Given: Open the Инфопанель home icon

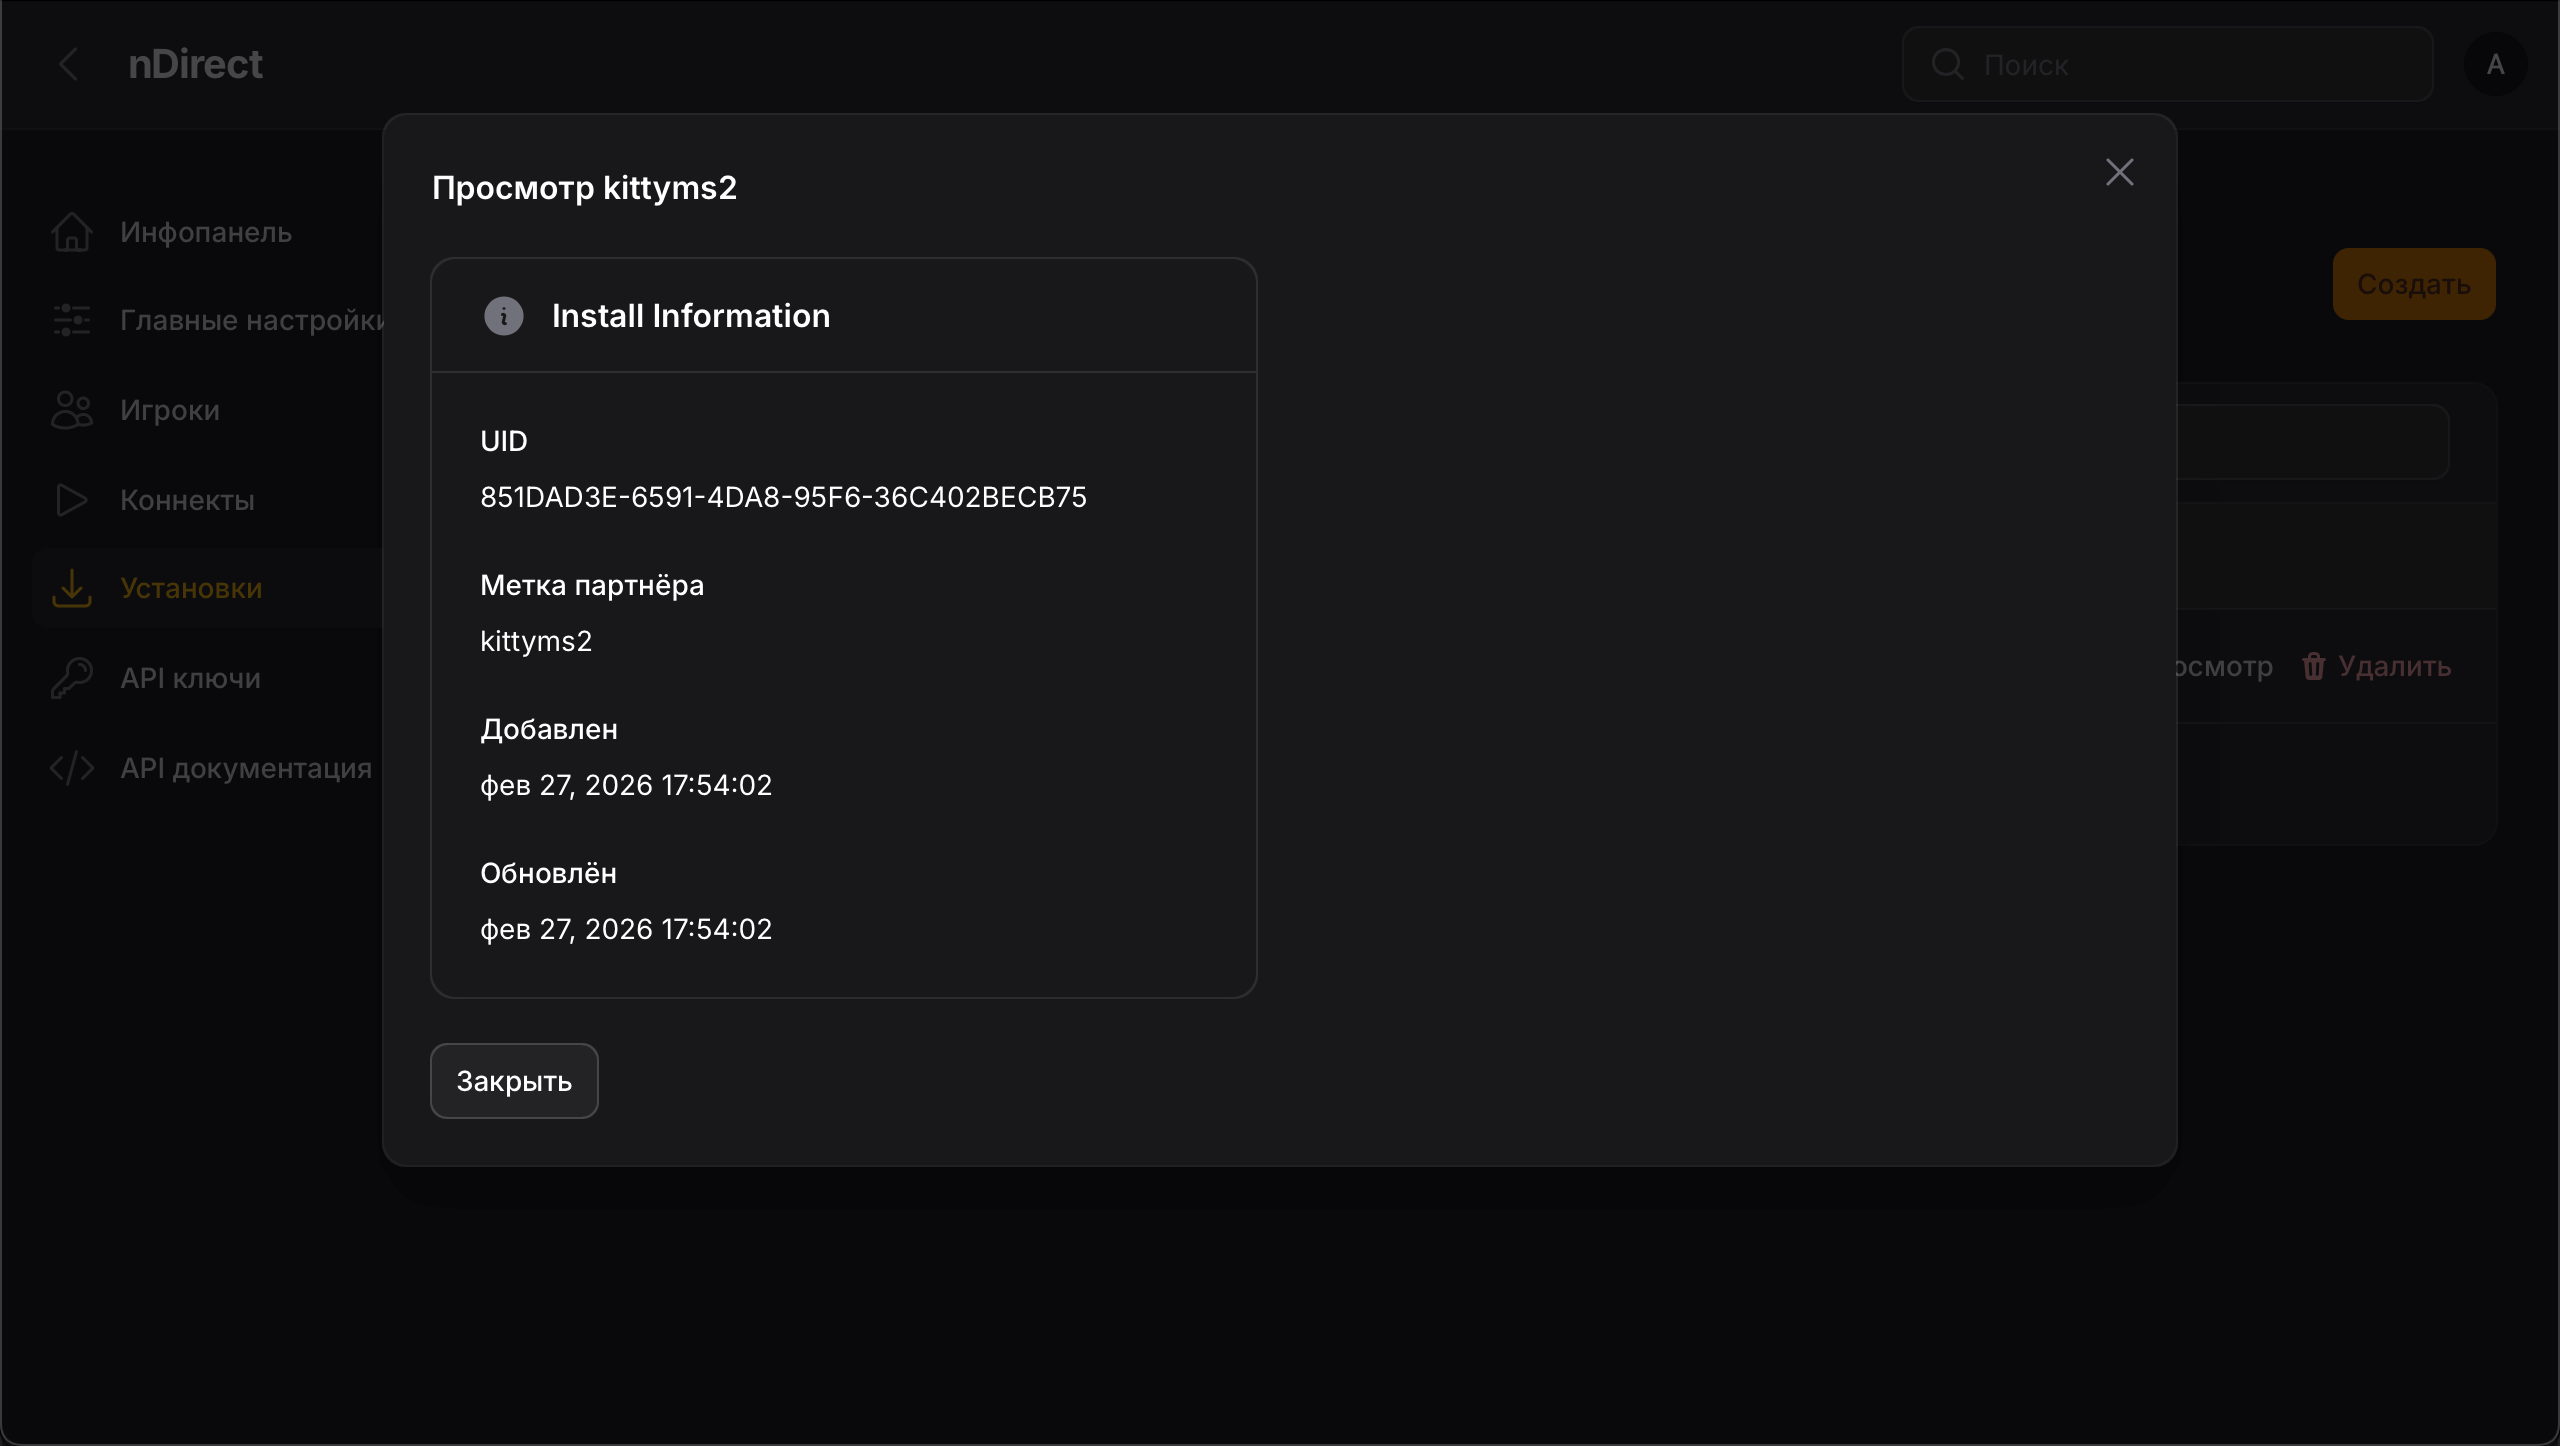Looking at the screenshot, I should click(70, 231).
